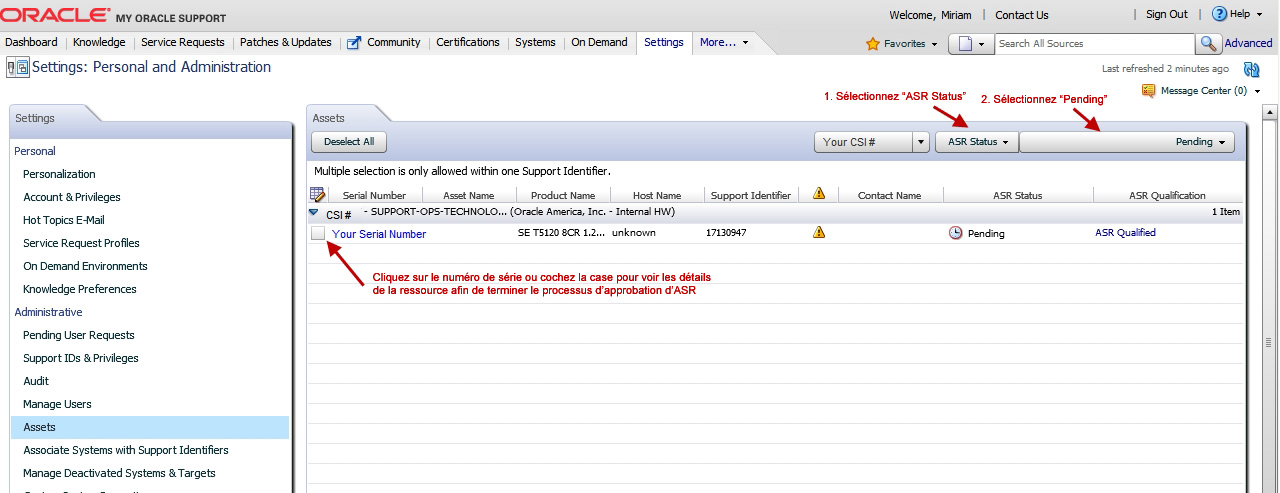Open the Your Serial Number link
1280x493 pixels.
tap(379, 234)
